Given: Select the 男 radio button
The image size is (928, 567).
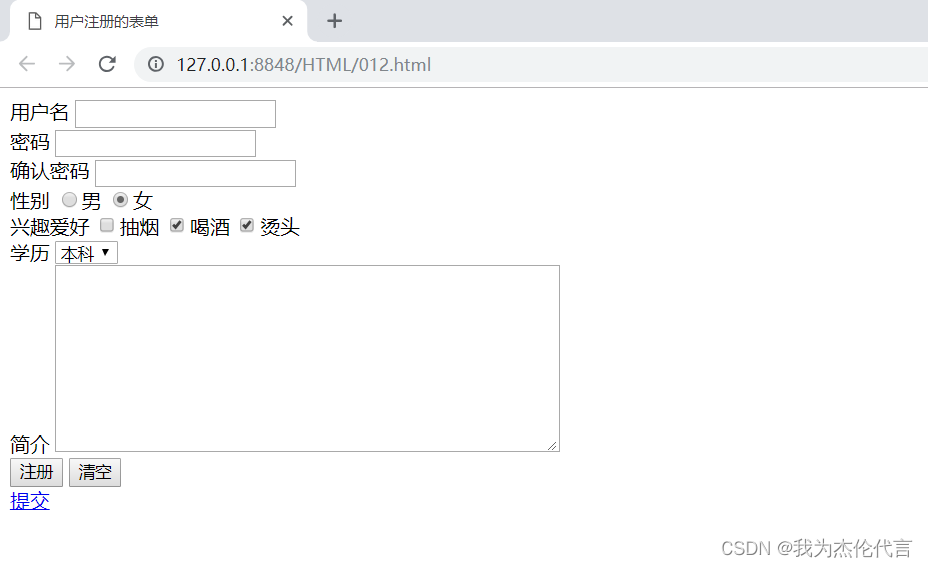Looking at the screenshot, I should click(69, 200).
